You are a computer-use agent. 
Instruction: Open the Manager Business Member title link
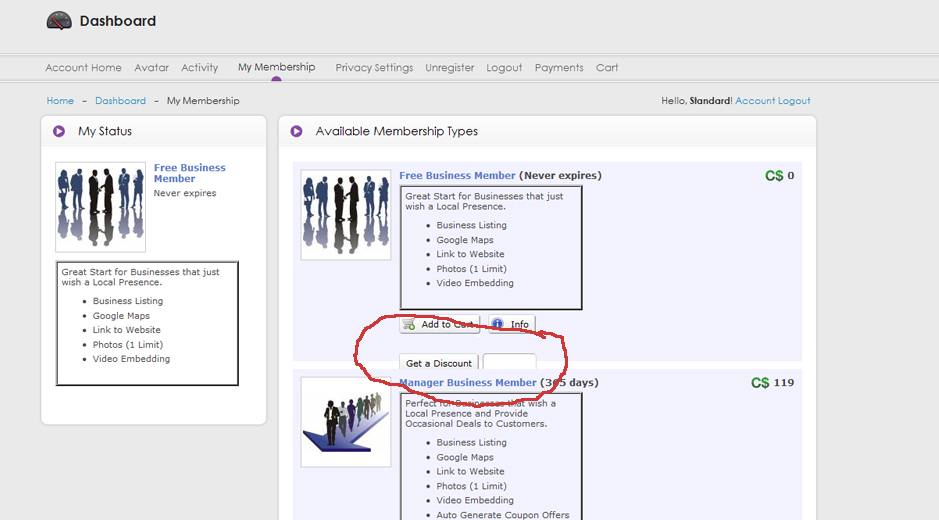[x=468, y=383]
